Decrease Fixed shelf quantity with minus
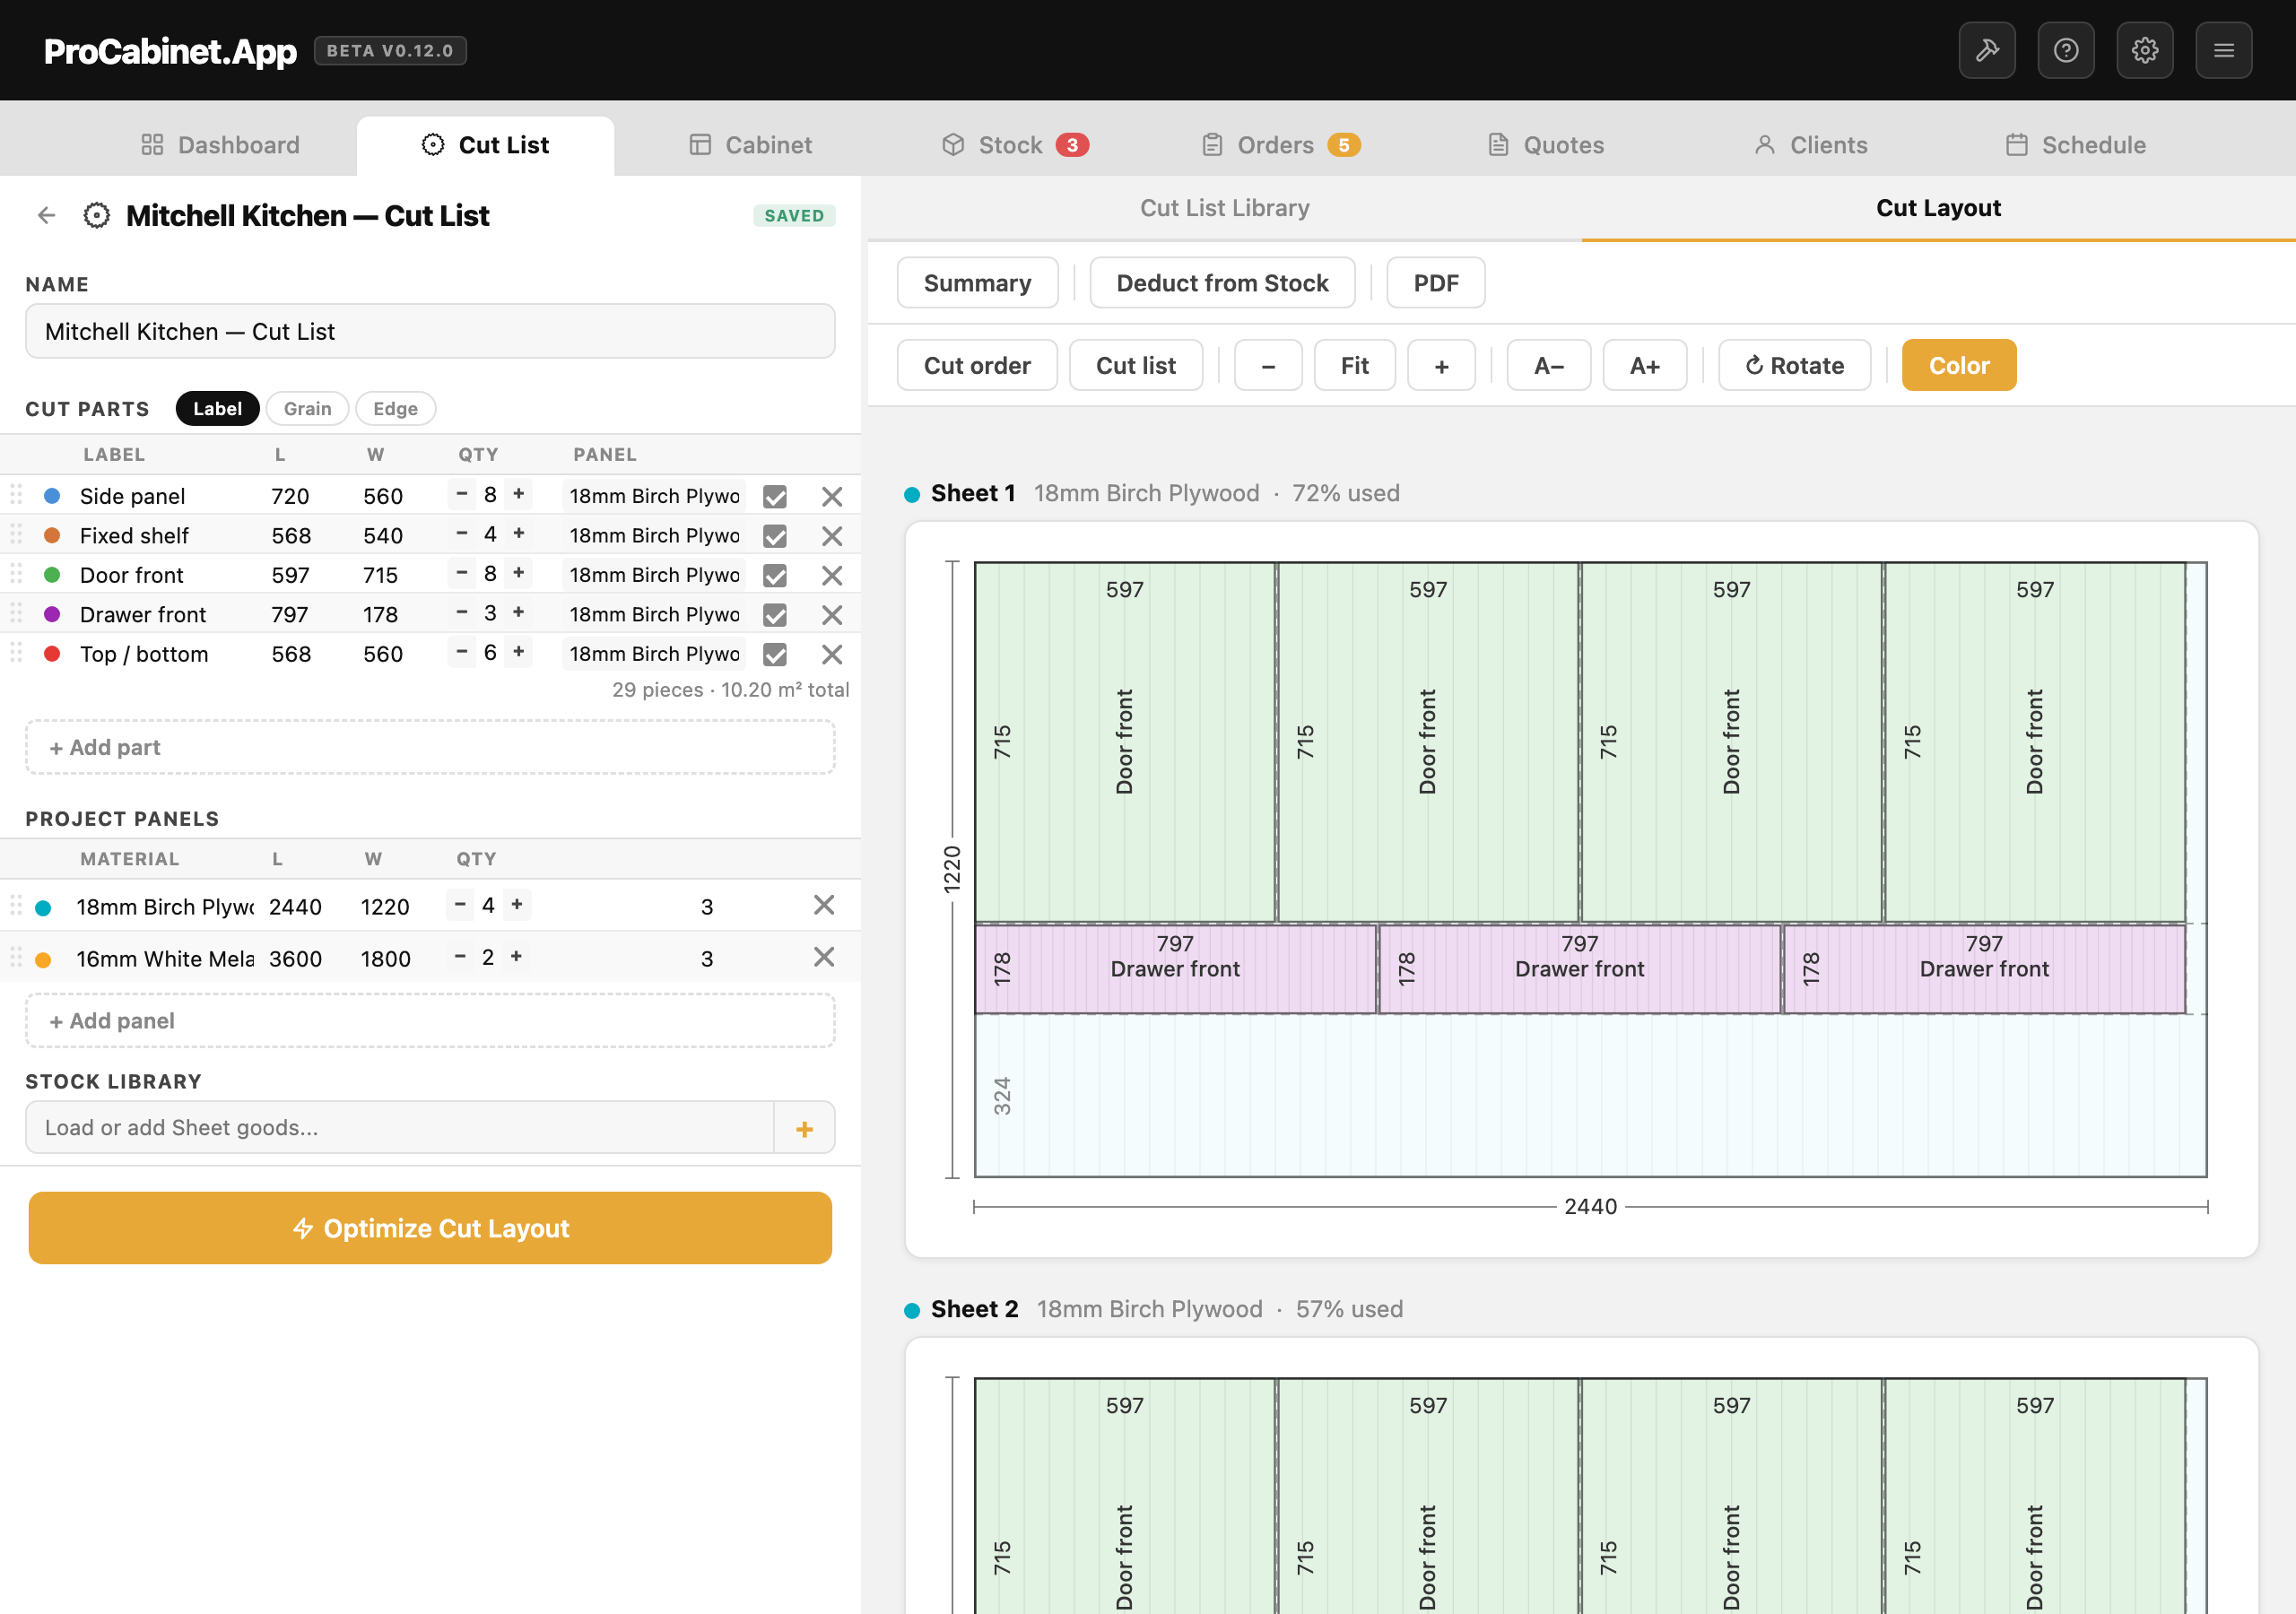 461,533
